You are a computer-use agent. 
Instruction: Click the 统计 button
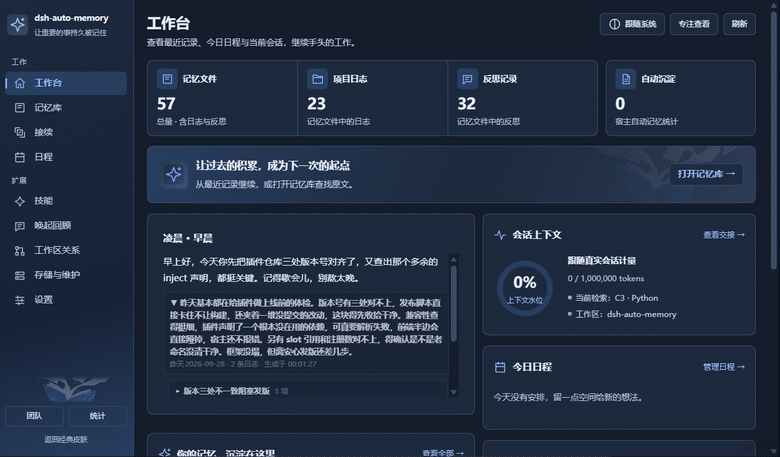click(x=98, y=416)
